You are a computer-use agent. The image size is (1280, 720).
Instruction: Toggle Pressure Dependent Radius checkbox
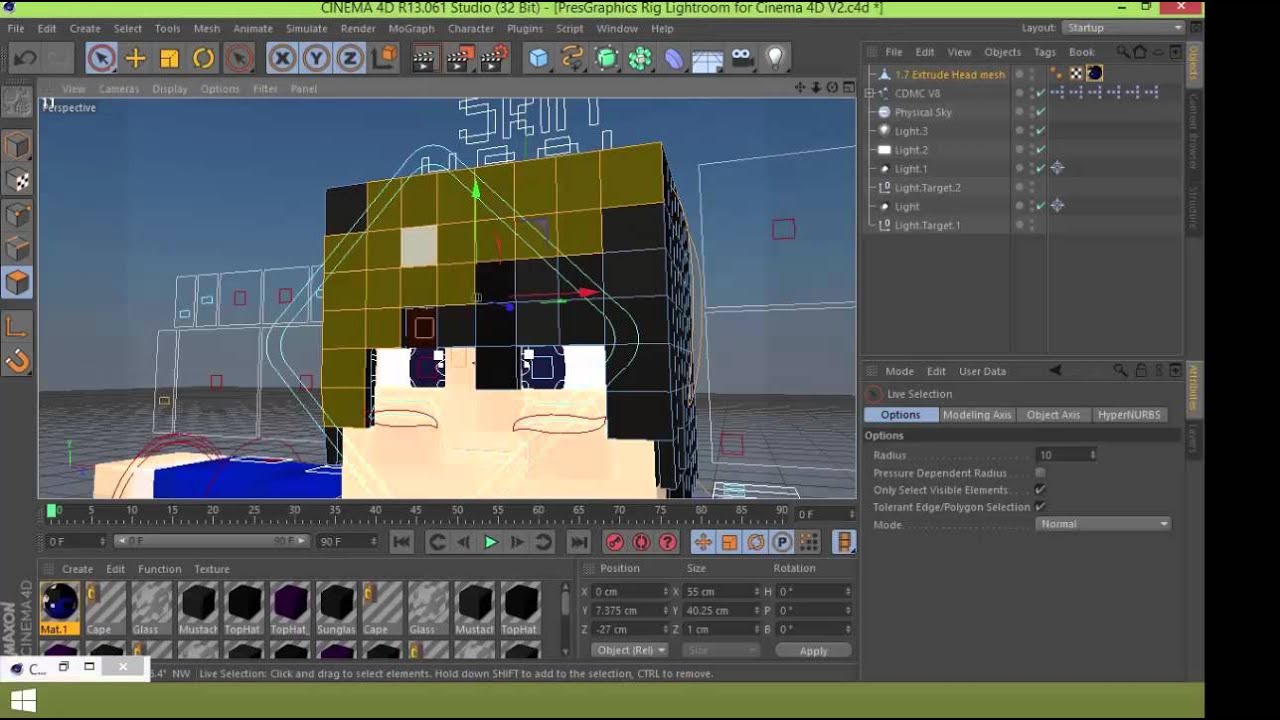(x=1040, y=473)
